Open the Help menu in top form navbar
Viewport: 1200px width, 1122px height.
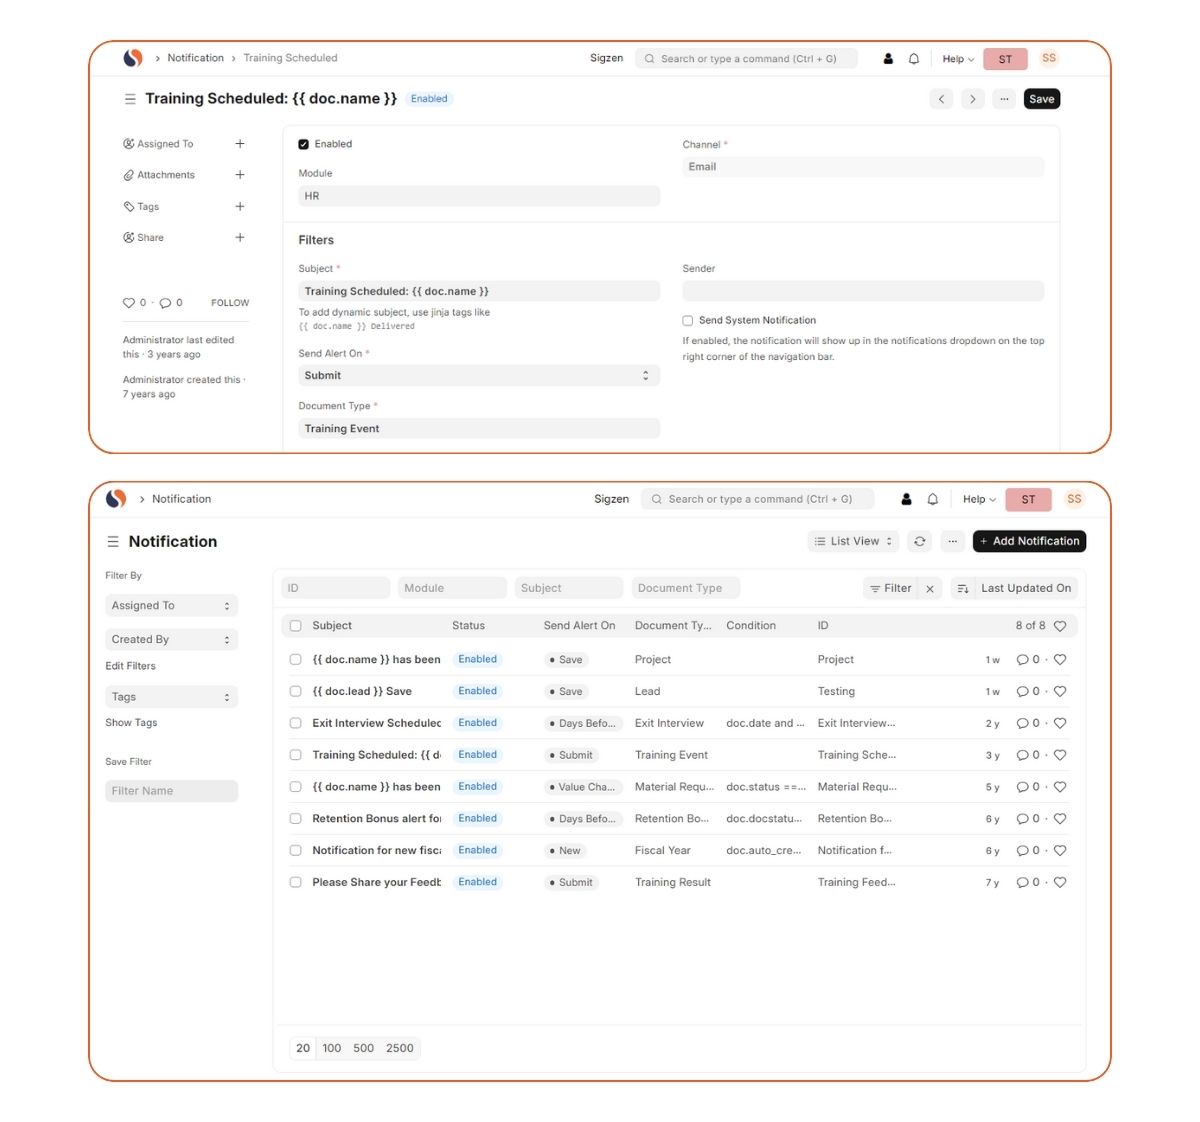(x=957, y=59)
